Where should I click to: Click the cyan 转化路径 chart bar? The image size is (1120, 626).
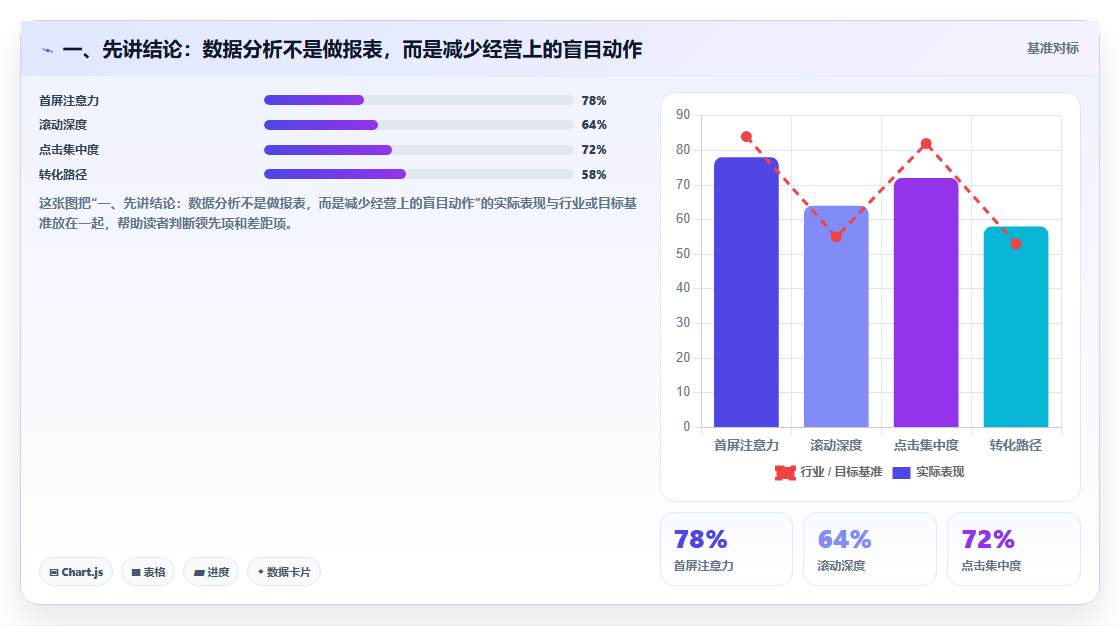[1016, 327]
